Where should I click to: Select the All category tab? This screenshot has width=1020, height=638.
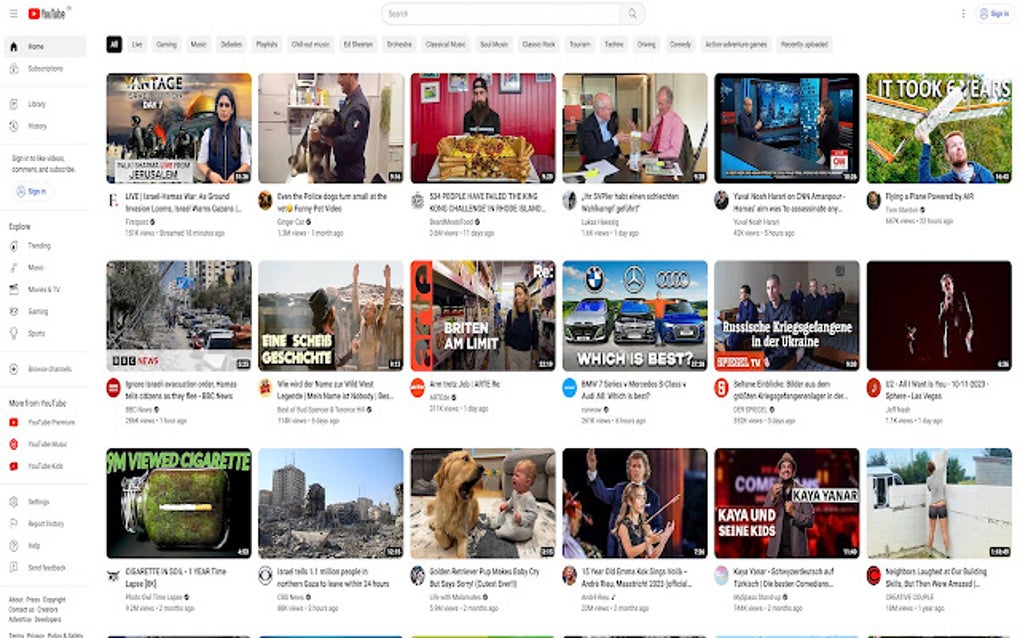tap(113, 44)
